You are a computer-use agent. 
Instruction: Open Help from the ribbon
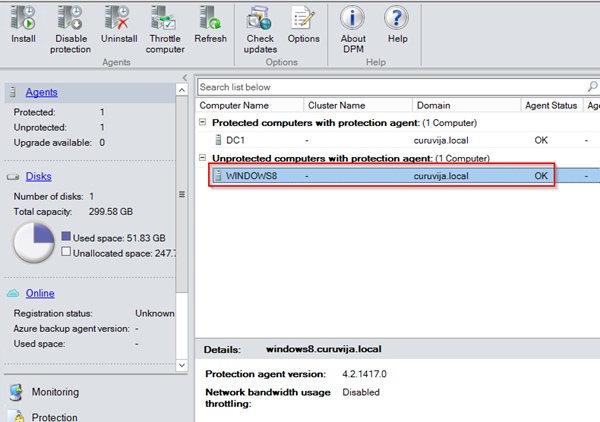pyautogui.click(x=397, y=24)
